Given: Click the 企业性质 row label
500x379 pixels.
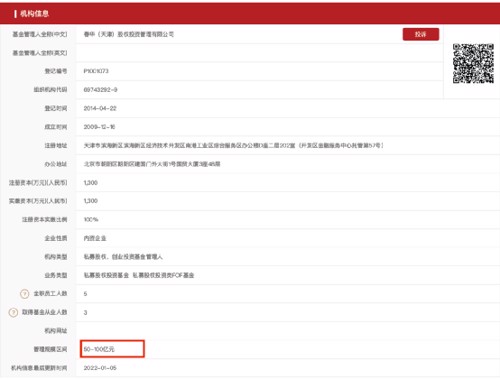Looking at the screenshot, I should [x=56, y=238].
